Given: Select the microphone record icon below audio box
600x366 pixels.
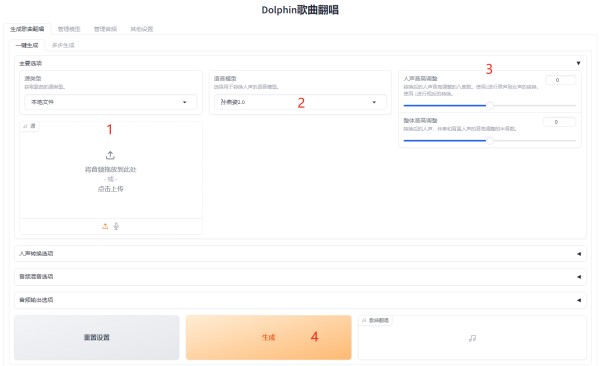Looking at the screenshot, I should (x=116, y=226).
